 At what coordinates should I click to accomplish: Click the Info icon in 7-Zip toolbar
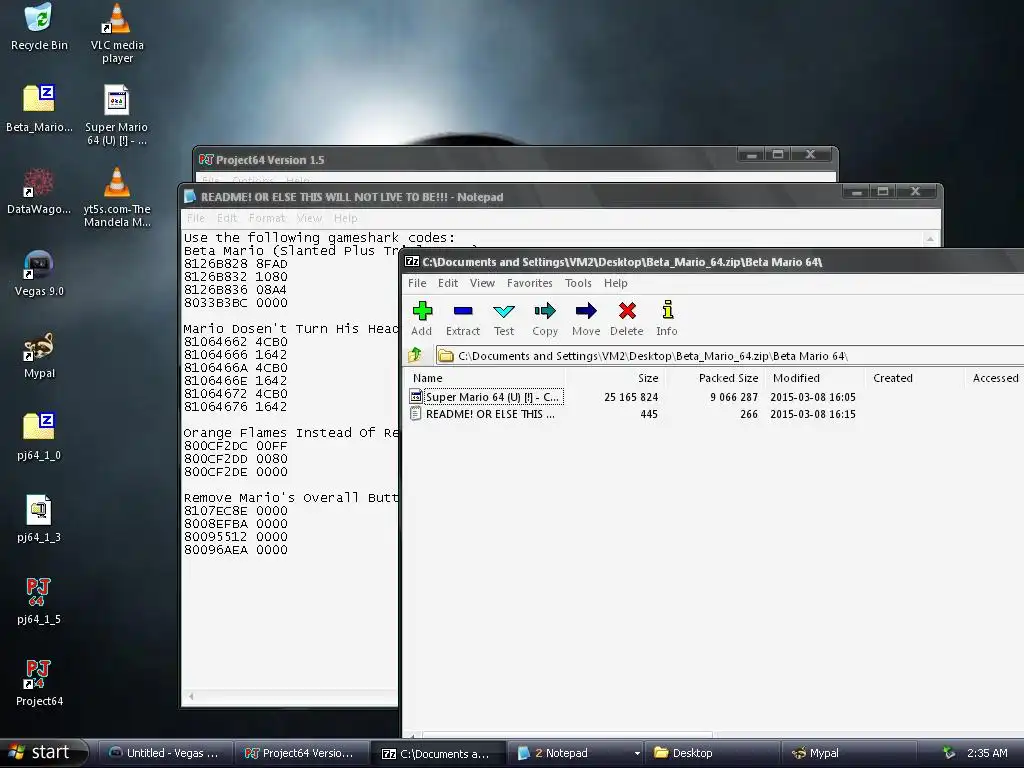667,318
